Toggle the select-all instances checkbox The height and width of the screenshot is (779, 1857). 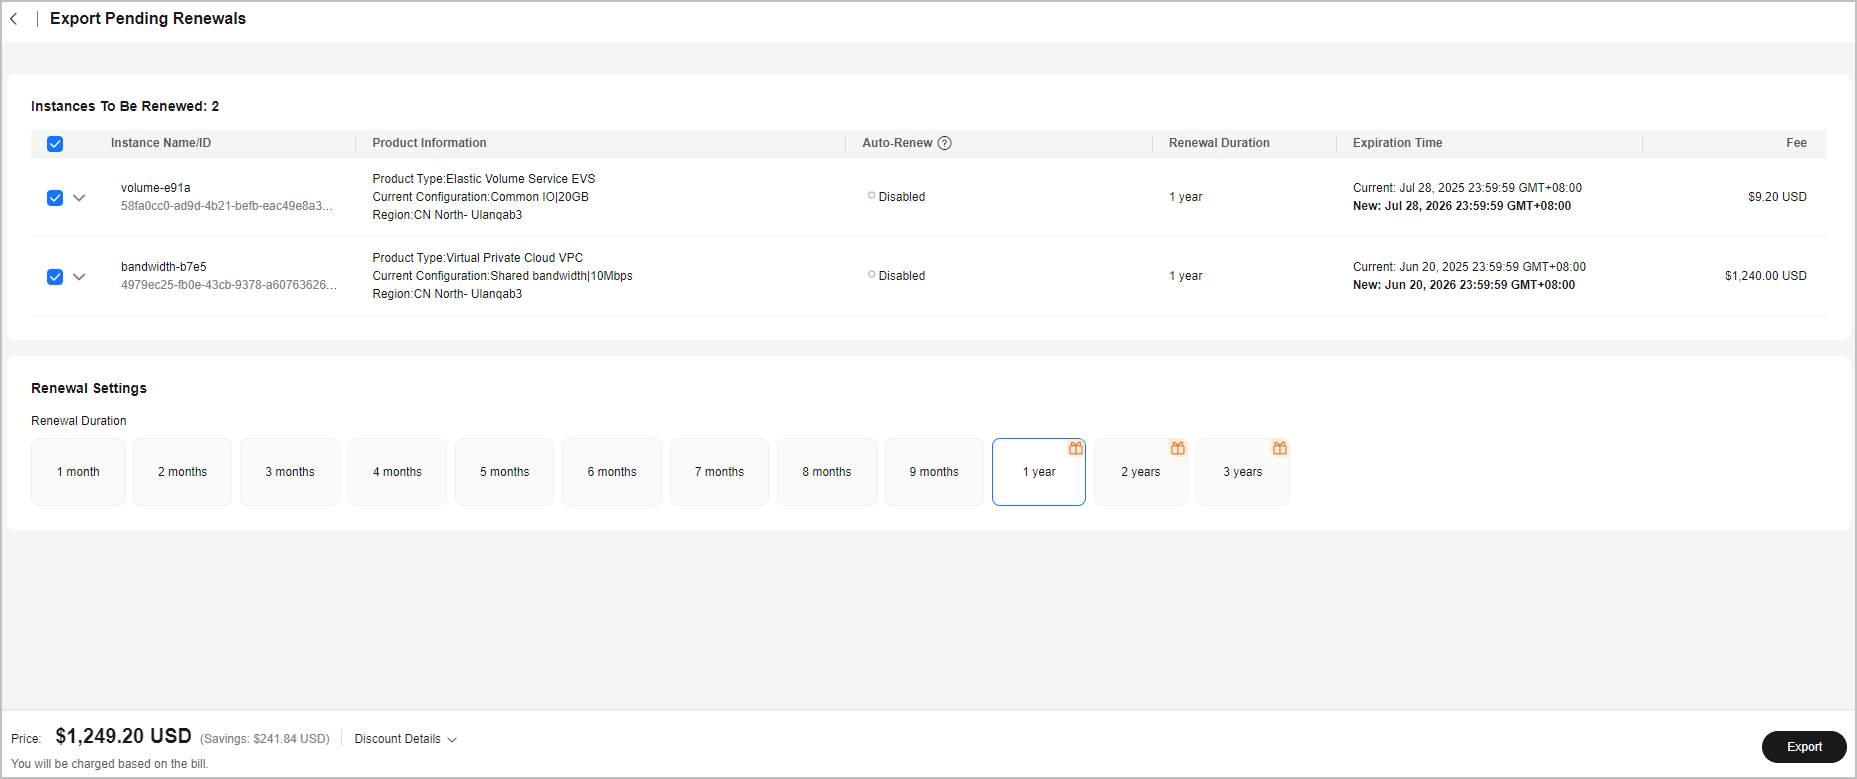[55, 144]
